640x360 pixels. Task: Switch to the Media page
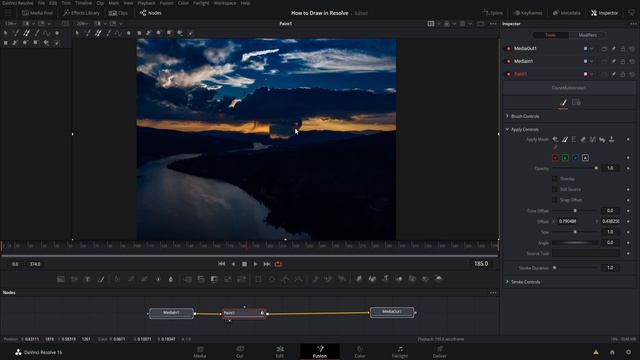200,352
